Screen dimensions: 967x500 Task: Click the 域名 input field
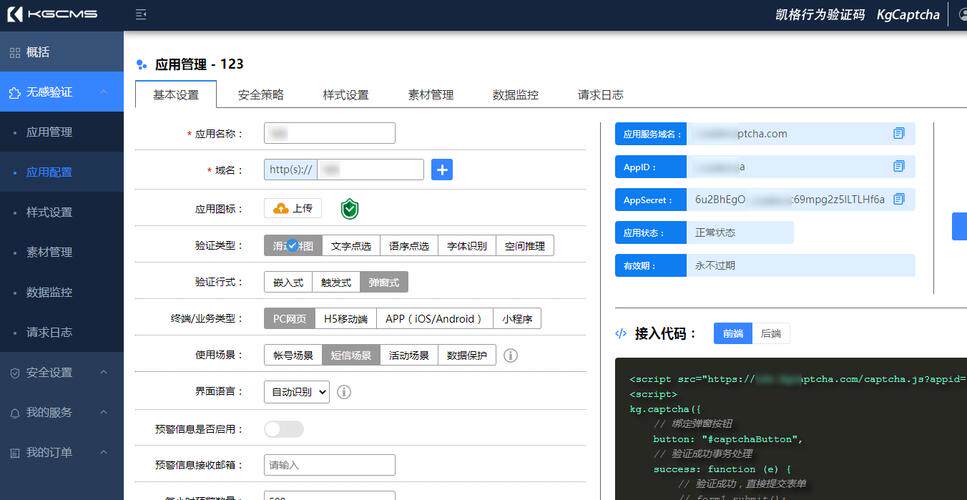pyautogui.click(x=370, y=170)
